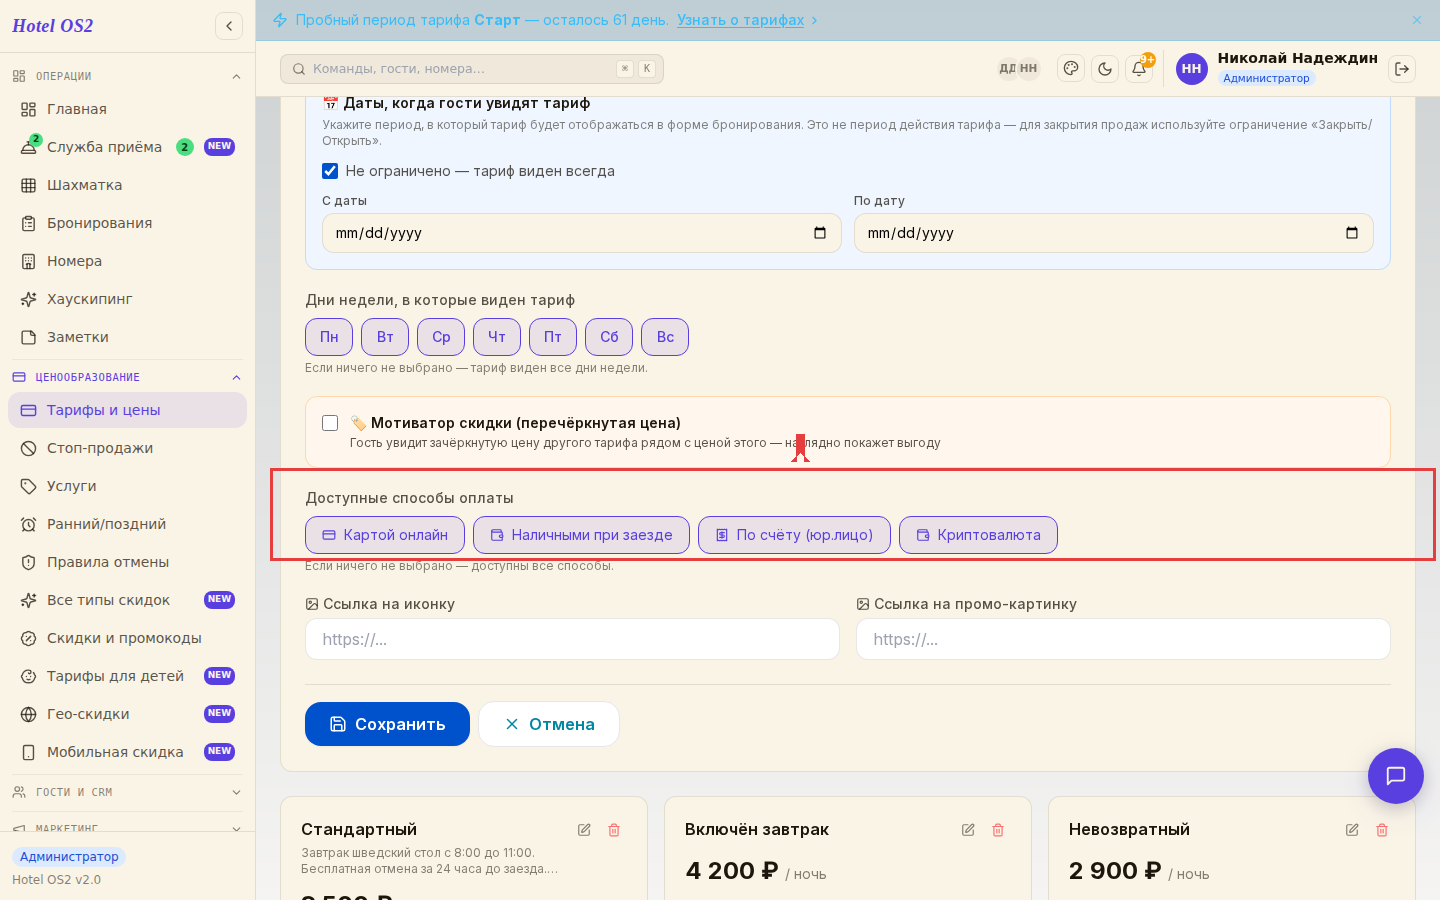The image size is (1440, 900).
Task: Open Заметки in sidebar
Action: (x=127, y=337)
